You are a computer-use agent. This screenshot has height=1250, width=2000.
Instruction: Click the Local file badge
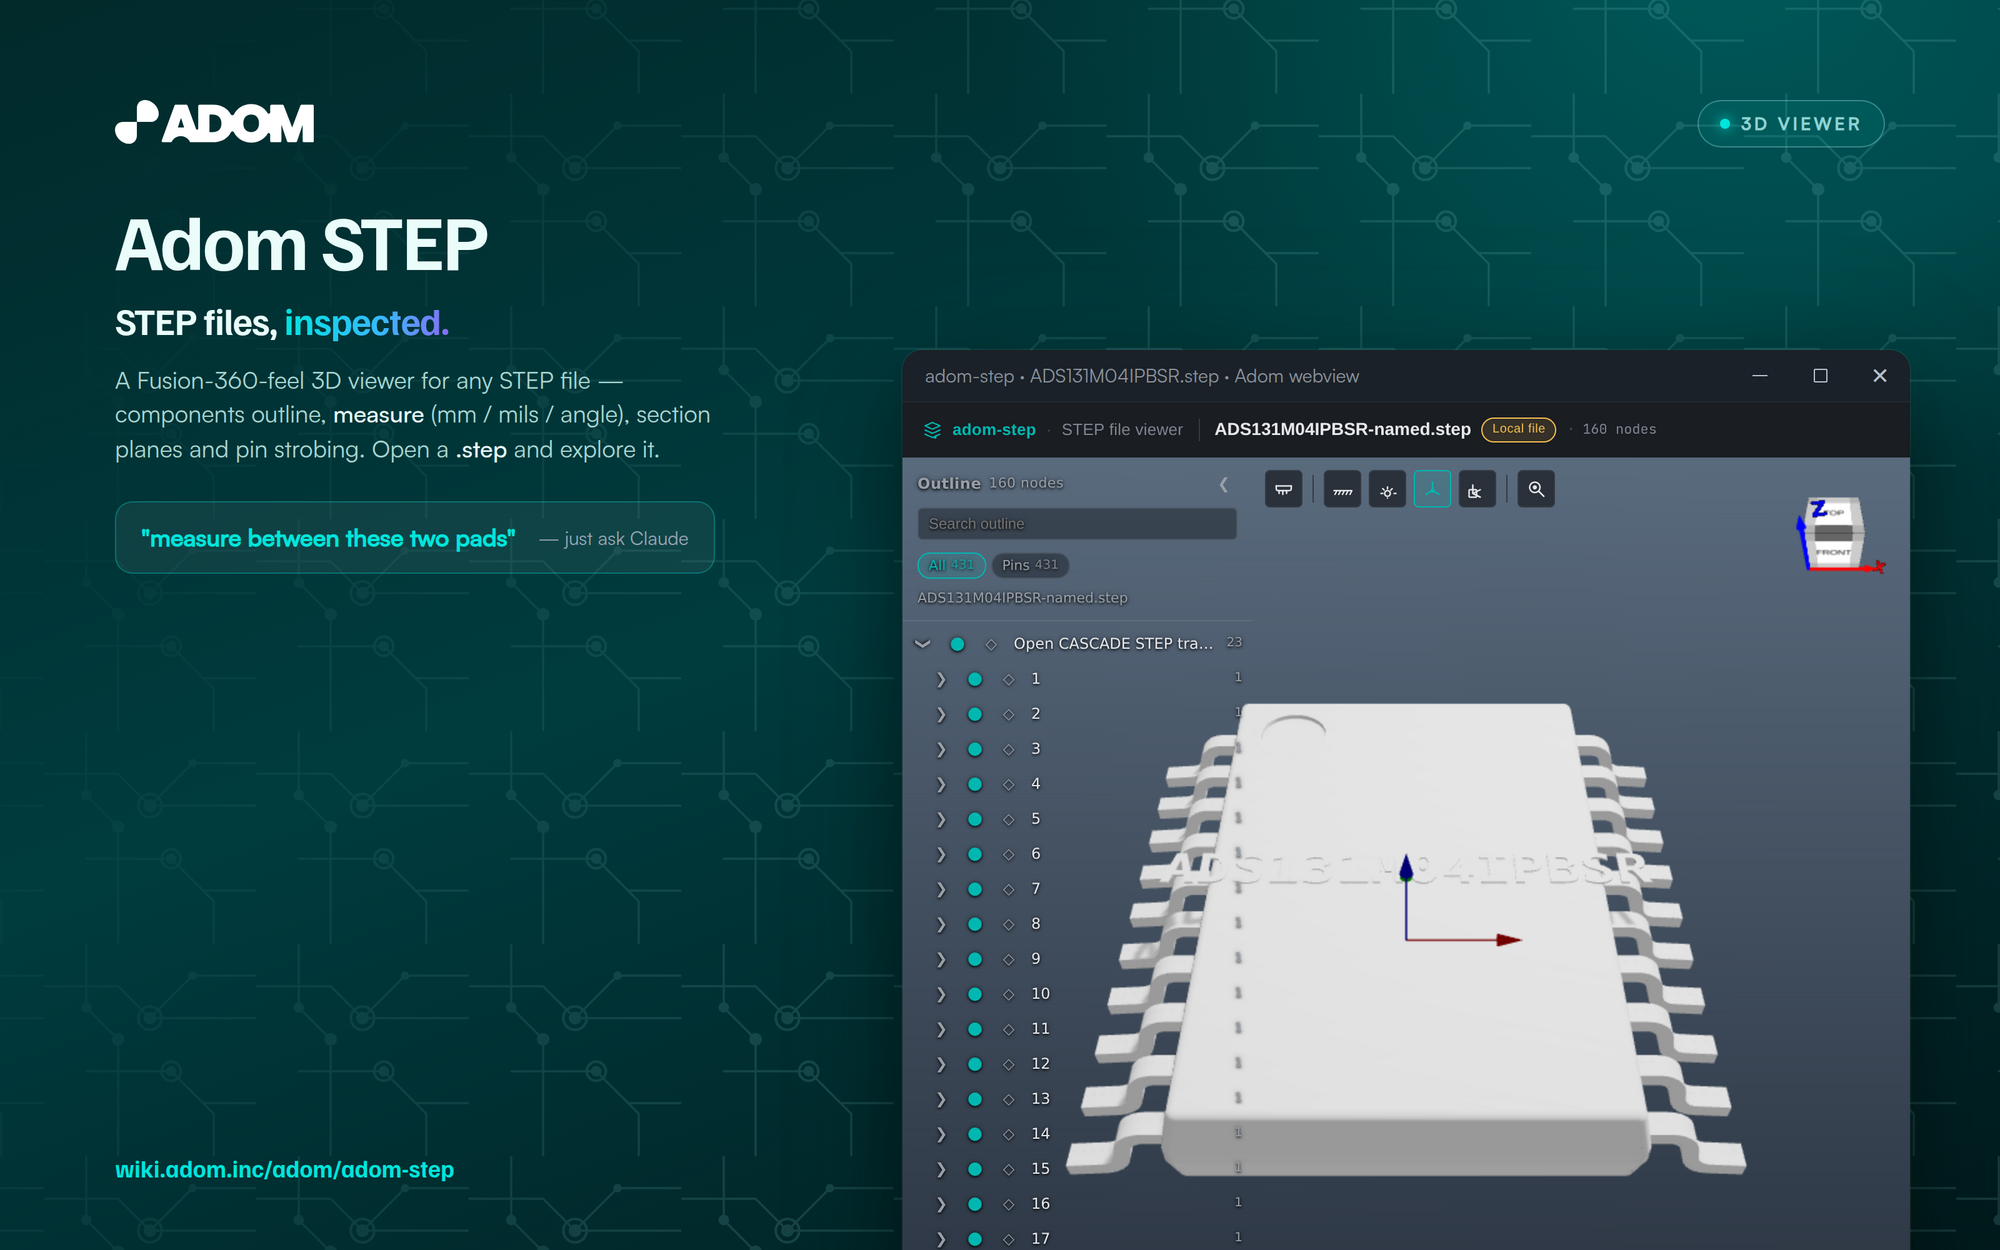pos(1518,429)
